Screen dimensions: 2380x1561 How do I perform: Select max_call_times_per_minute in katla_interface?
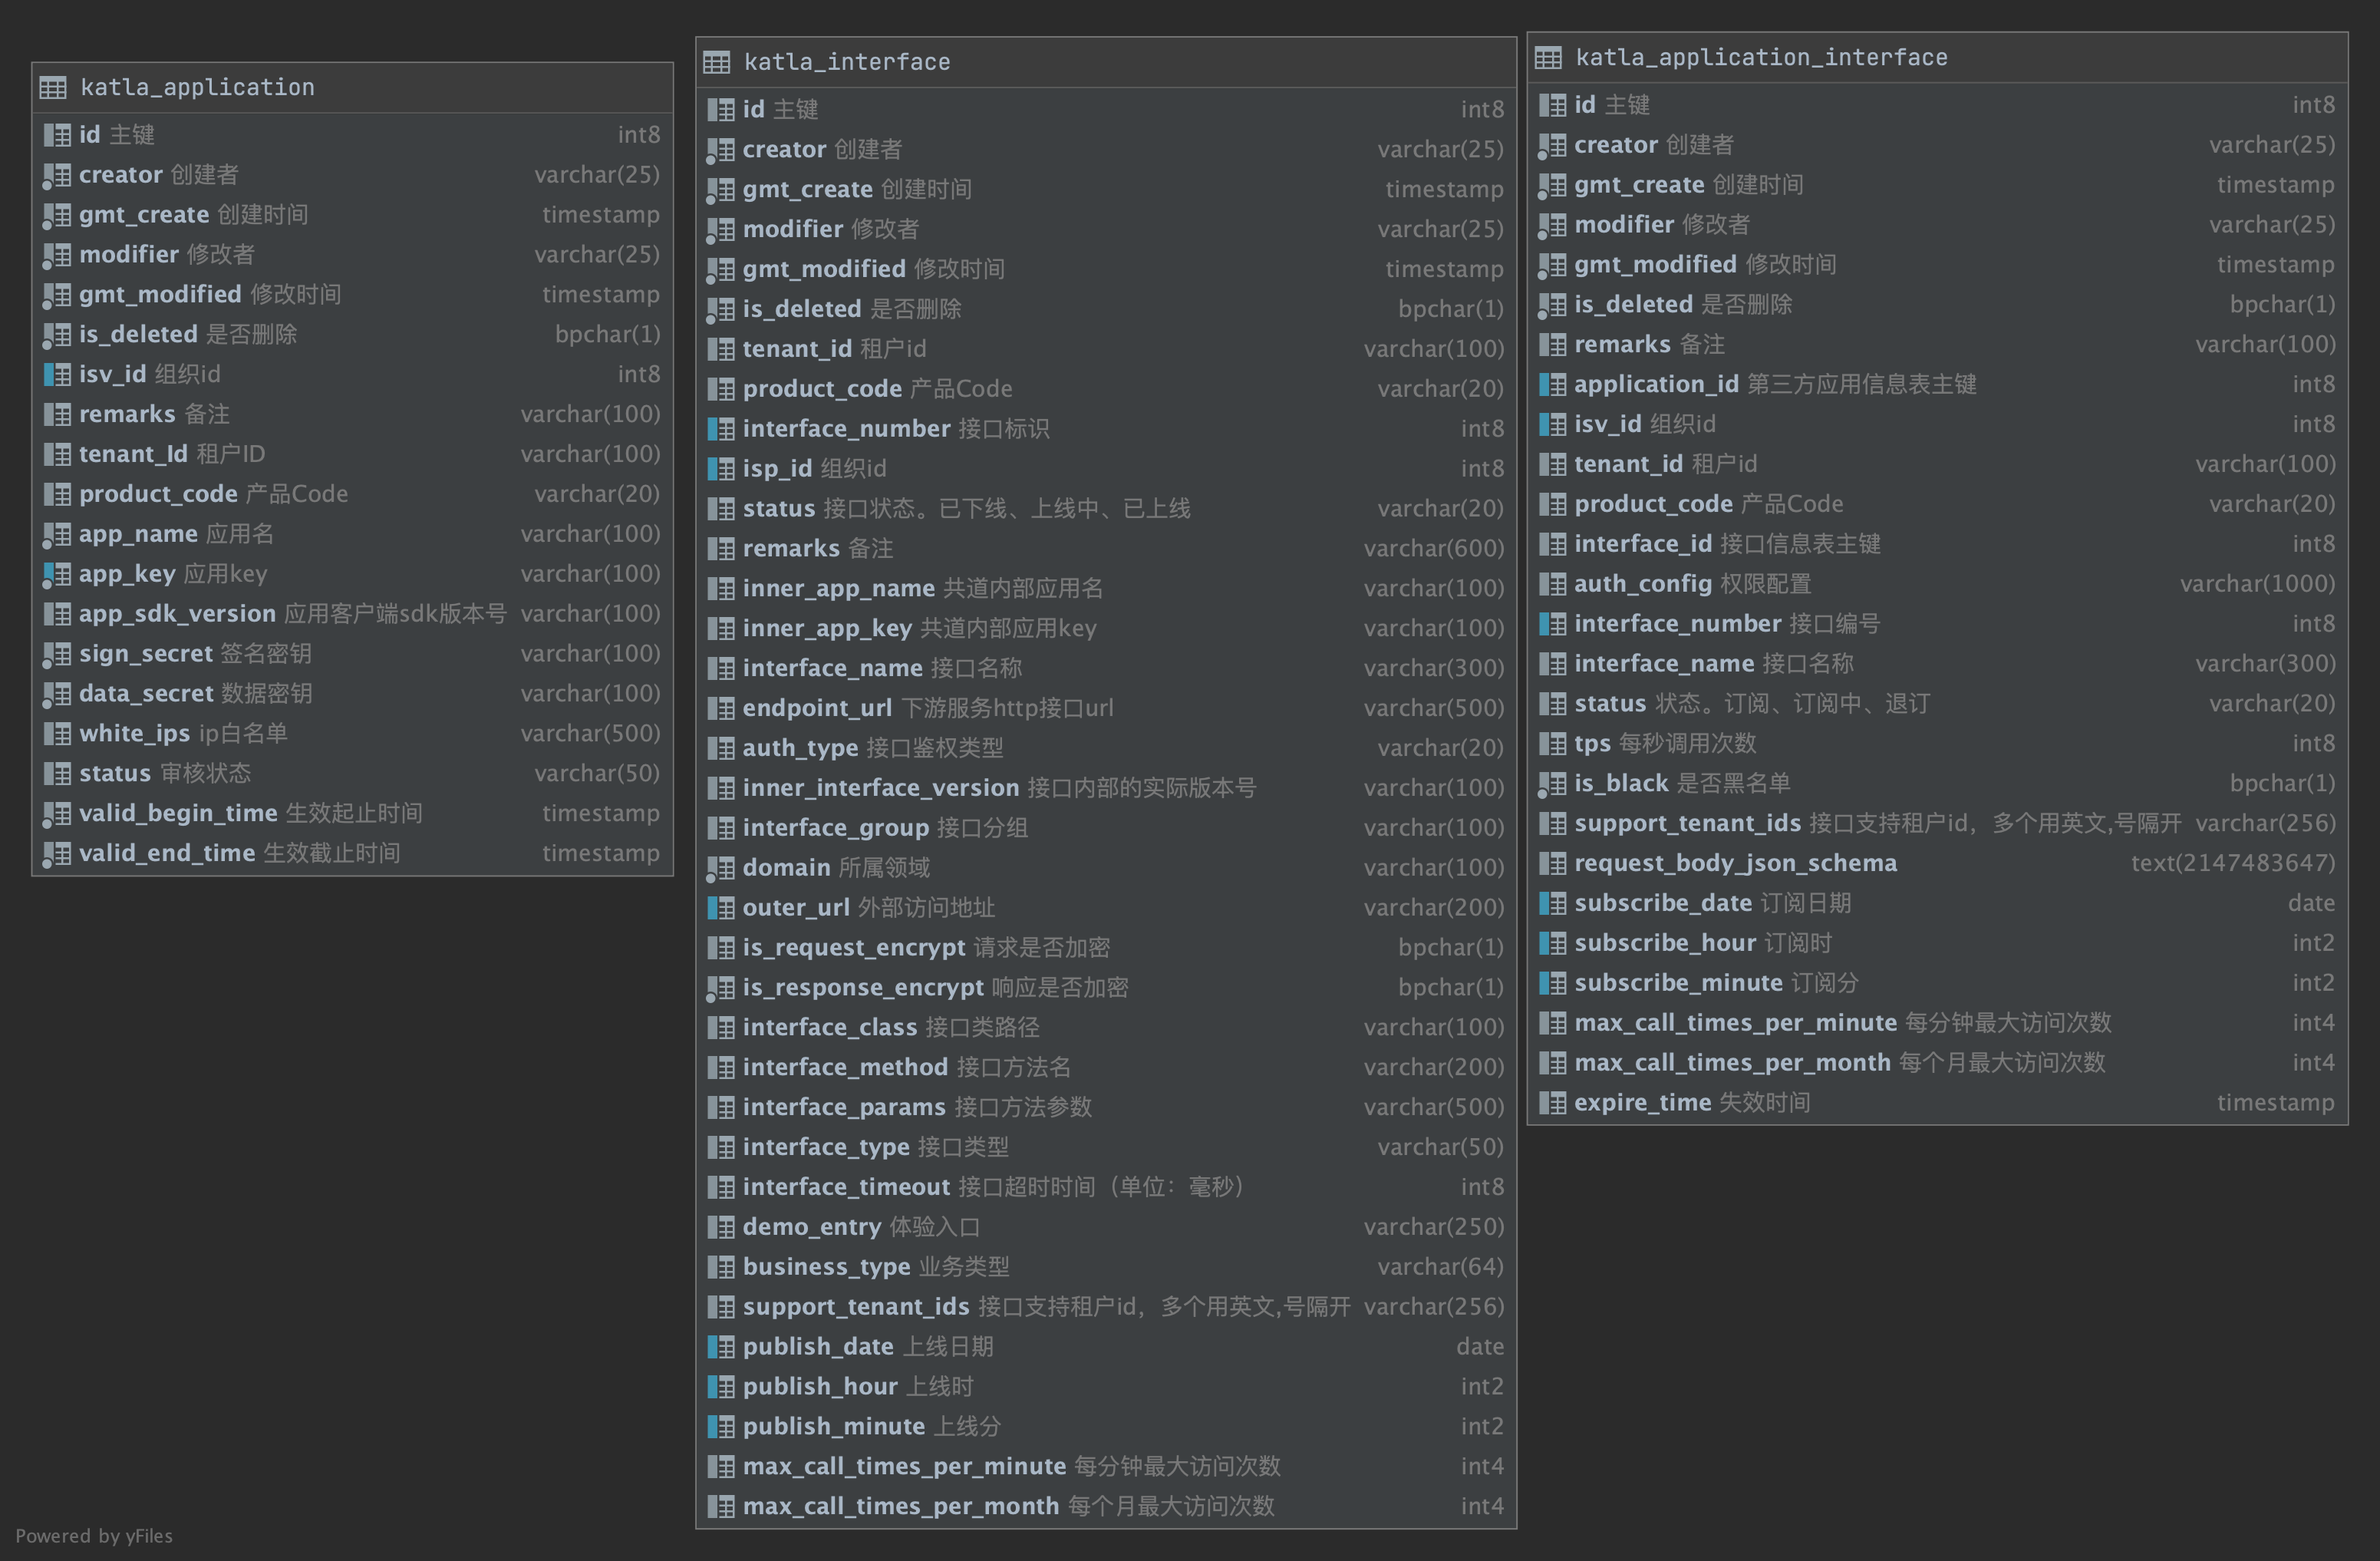[x=1106, y=1467]
